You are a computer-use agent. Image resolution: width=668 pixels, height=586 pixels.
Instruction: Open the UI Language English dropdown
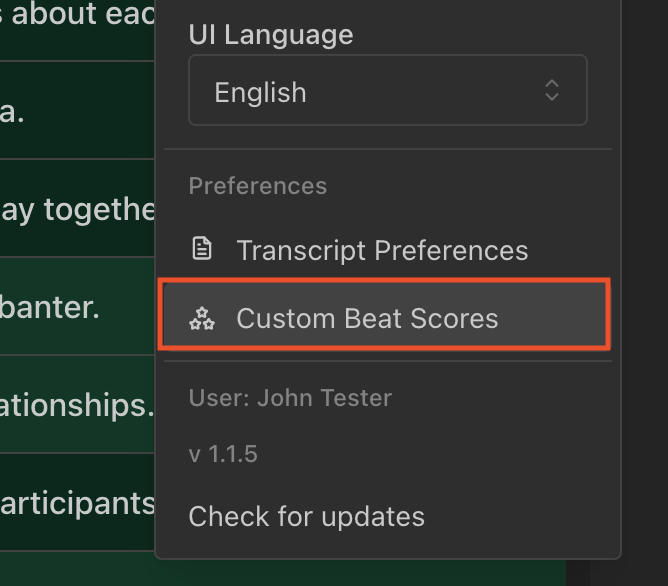pos(388,90)
